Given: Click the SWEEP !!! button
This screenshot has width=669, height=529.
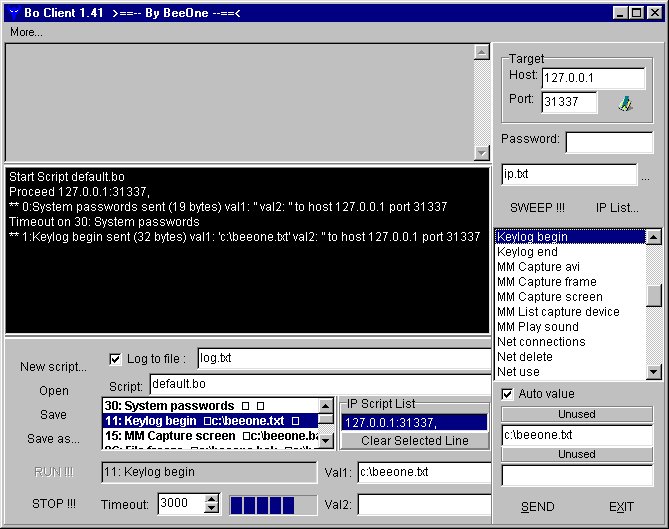Looking at the screenshot, I should click(537, 208).
